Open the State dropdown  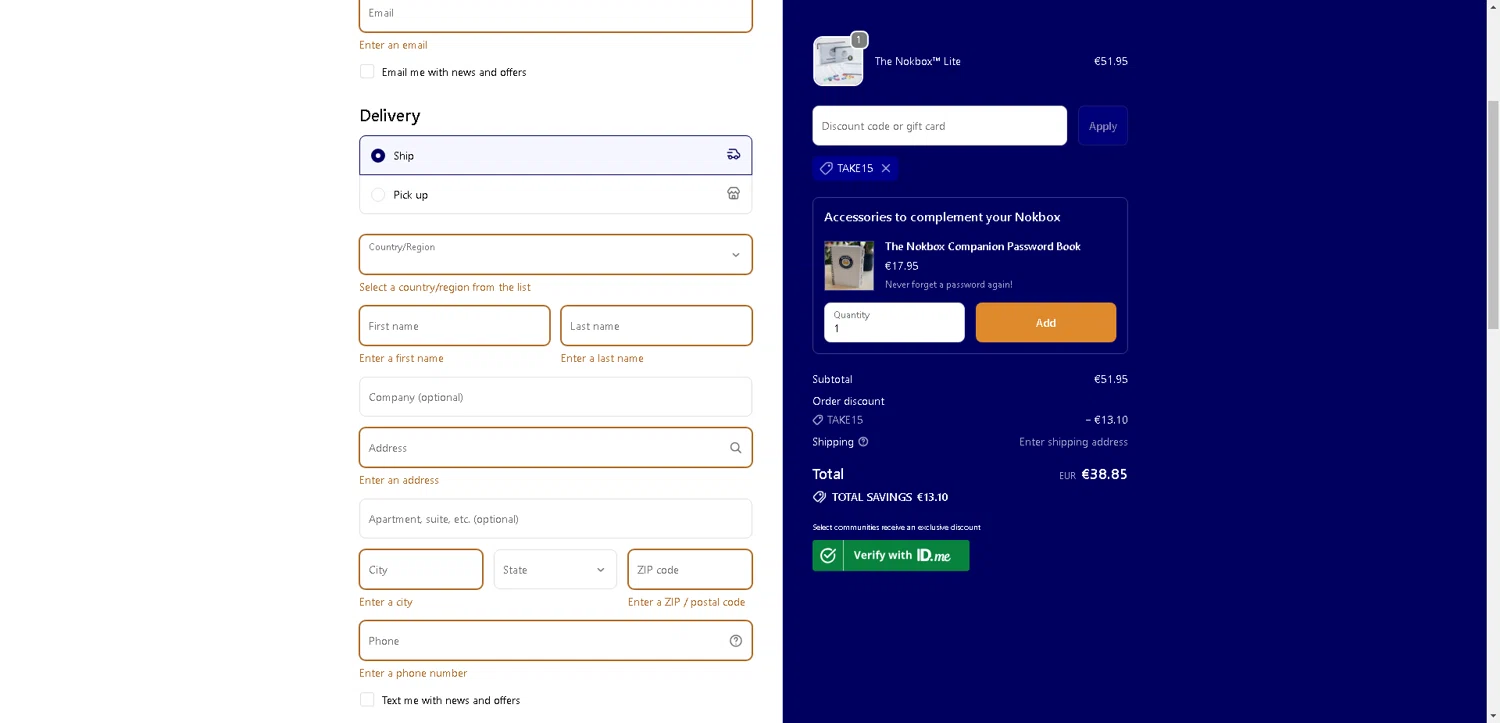[555, 569]
